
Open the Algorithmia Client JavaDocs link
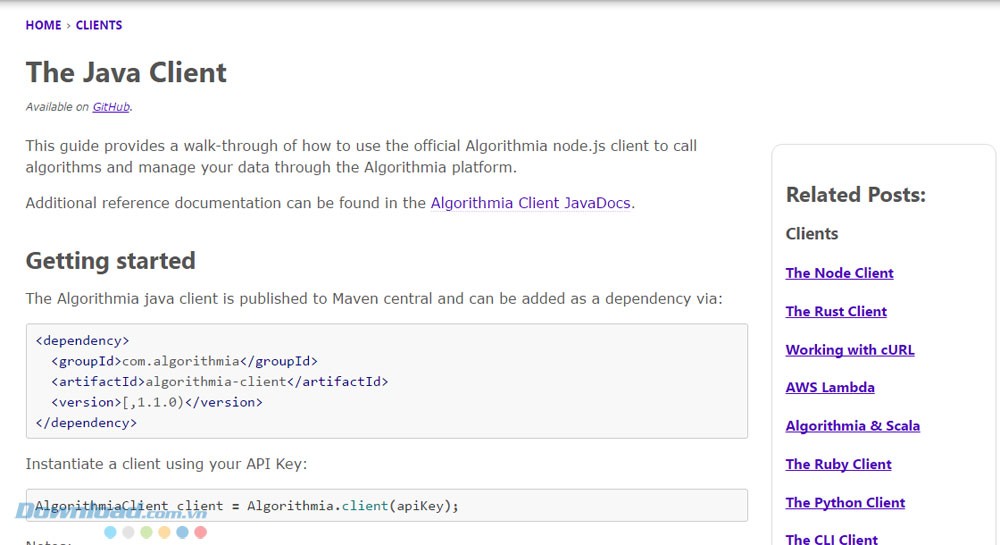point(530,203)
